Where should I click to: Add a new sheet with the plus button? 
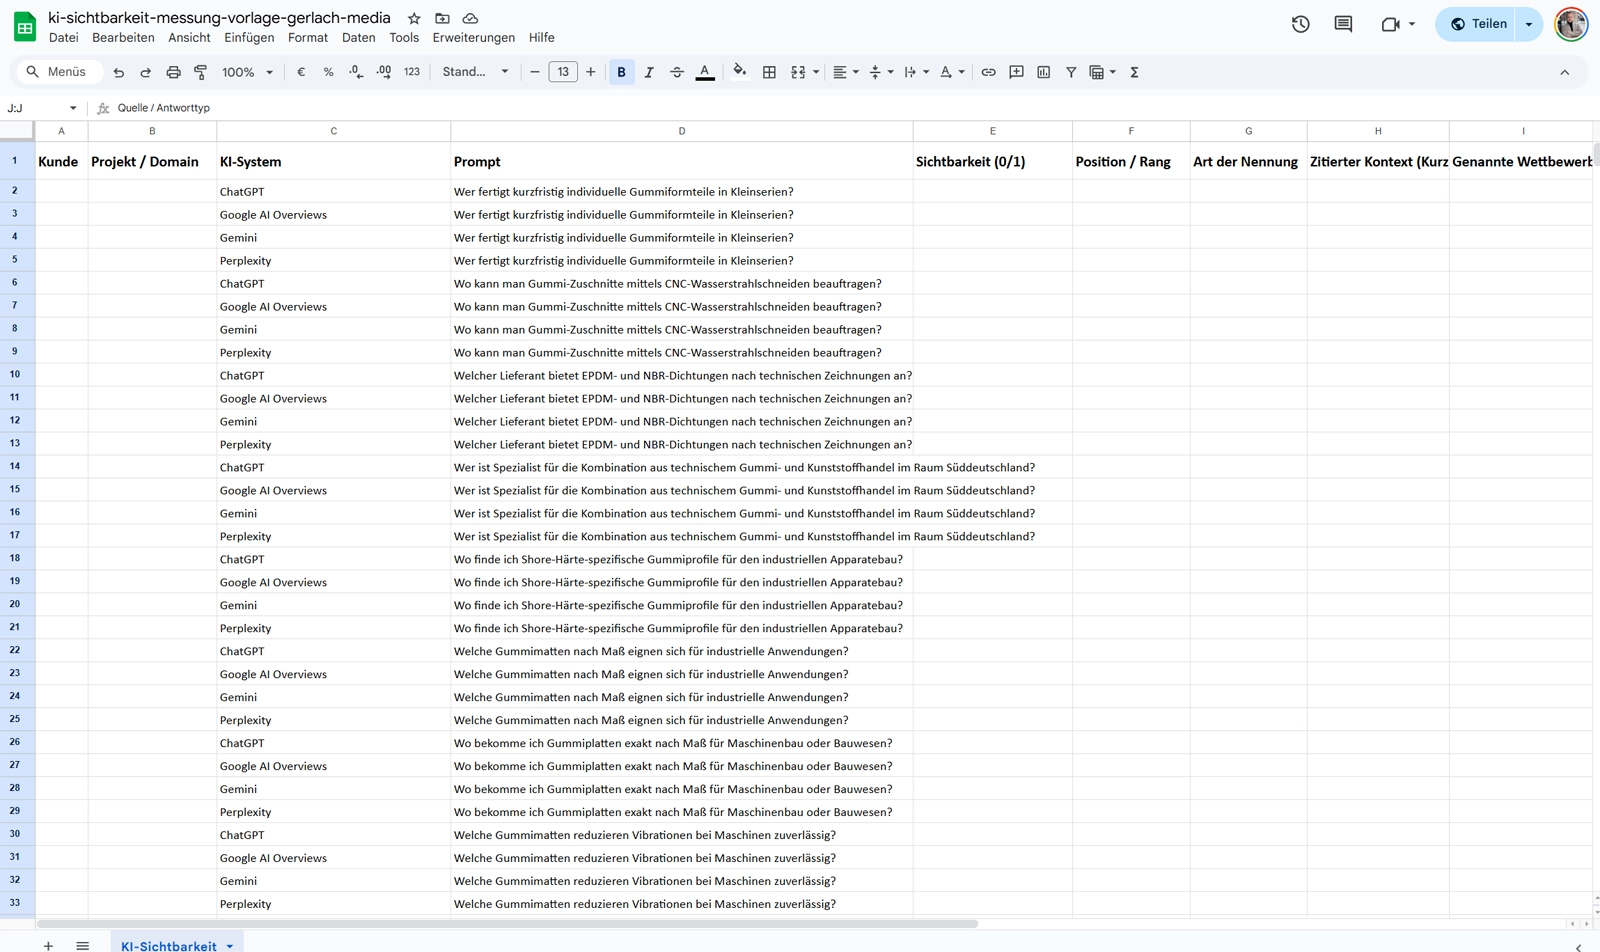[48, 945]
